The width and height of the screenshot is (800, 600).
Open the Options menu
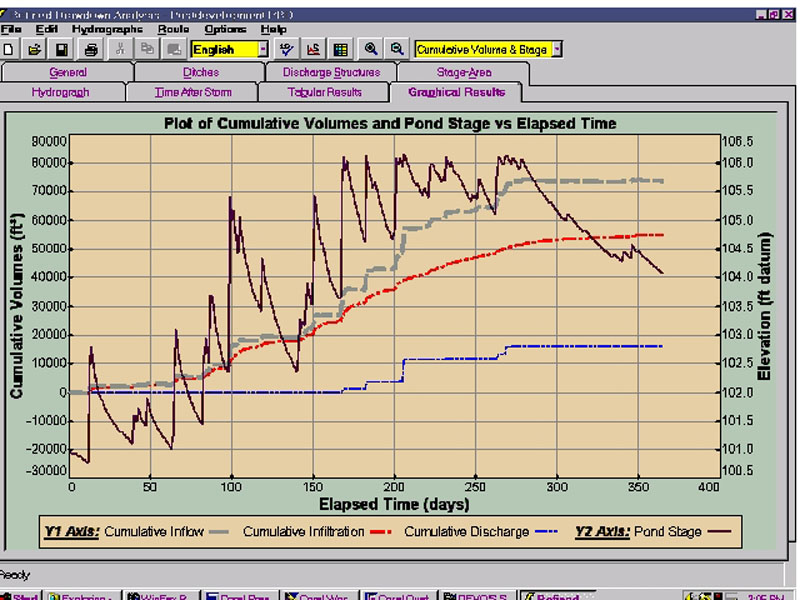point(225,29)
